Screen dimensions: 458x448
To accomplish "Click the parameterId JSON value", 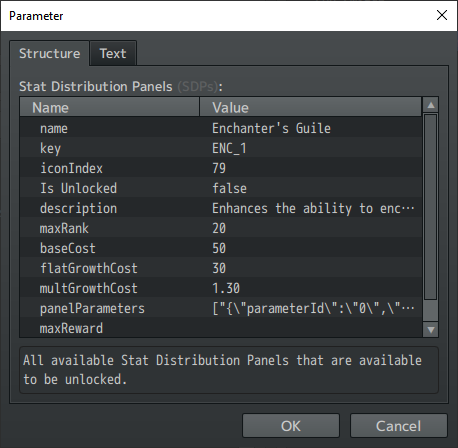I will coord(313,308).
